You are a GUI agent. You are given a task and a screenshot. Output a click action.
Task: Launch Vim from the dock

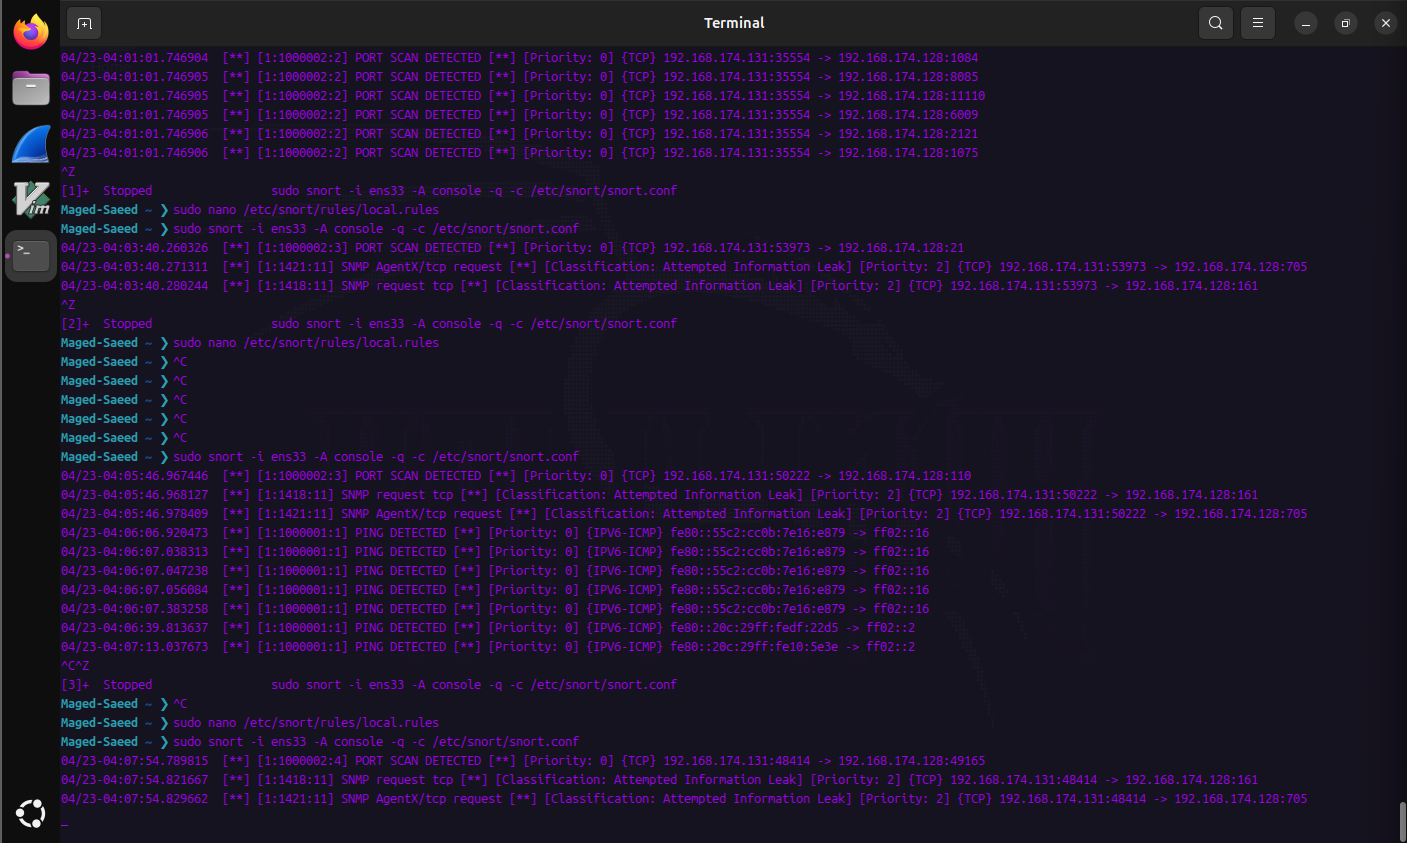pos(31,200)
